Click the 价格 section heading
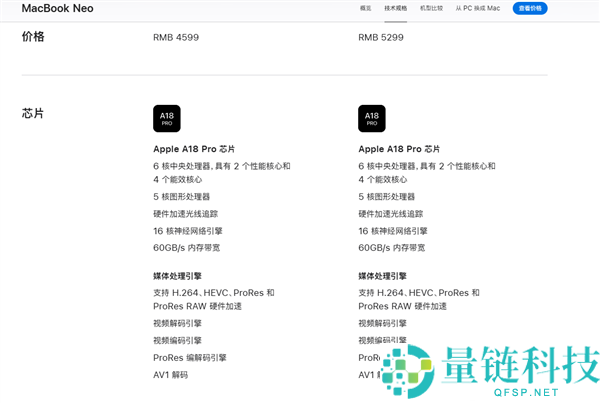Screen dimensions: 600x403 (33, 37)
